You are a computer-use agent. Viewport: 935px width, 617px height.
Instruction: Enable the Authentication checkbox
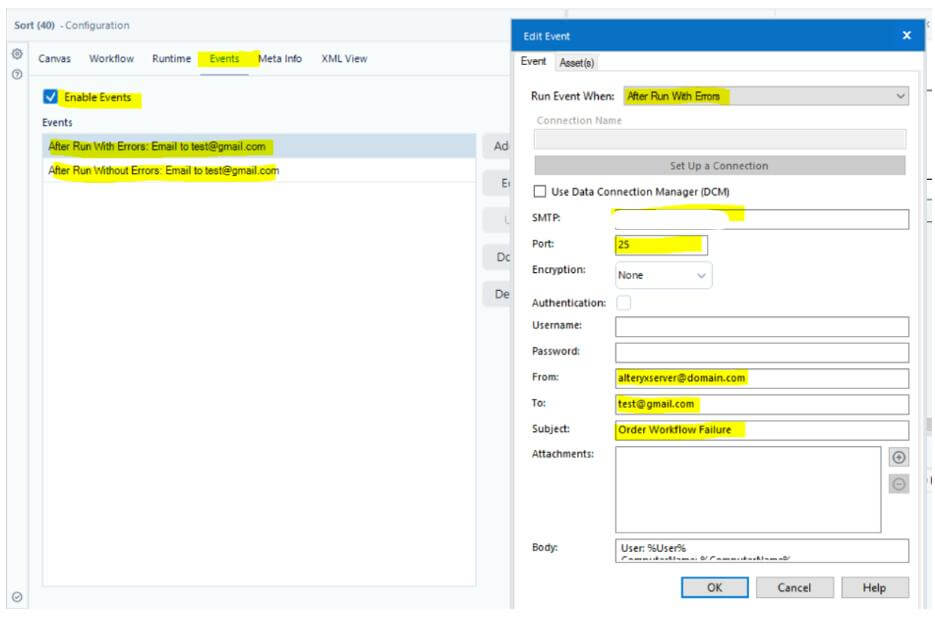[x=623, y=302]
